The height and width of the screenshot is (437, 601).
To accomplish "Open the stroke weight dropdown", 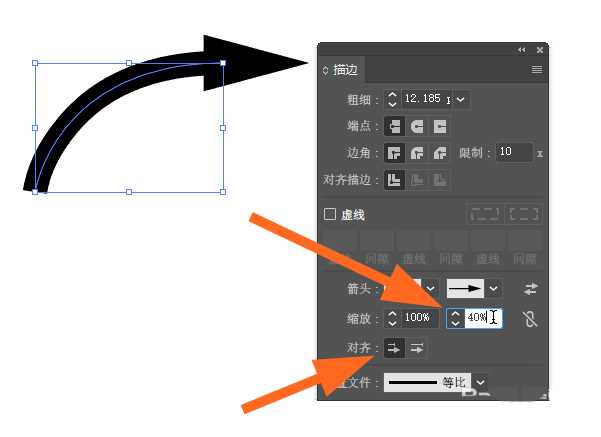I will click(461, 99).
